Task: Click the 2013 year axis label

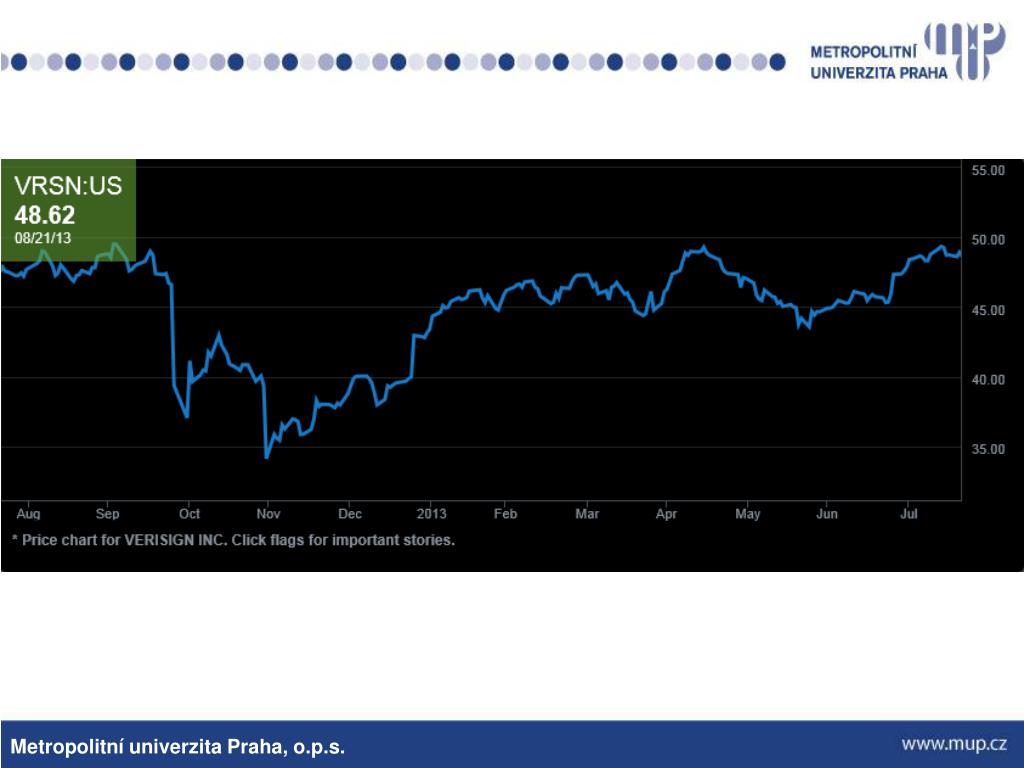Action: coord(431,514)
